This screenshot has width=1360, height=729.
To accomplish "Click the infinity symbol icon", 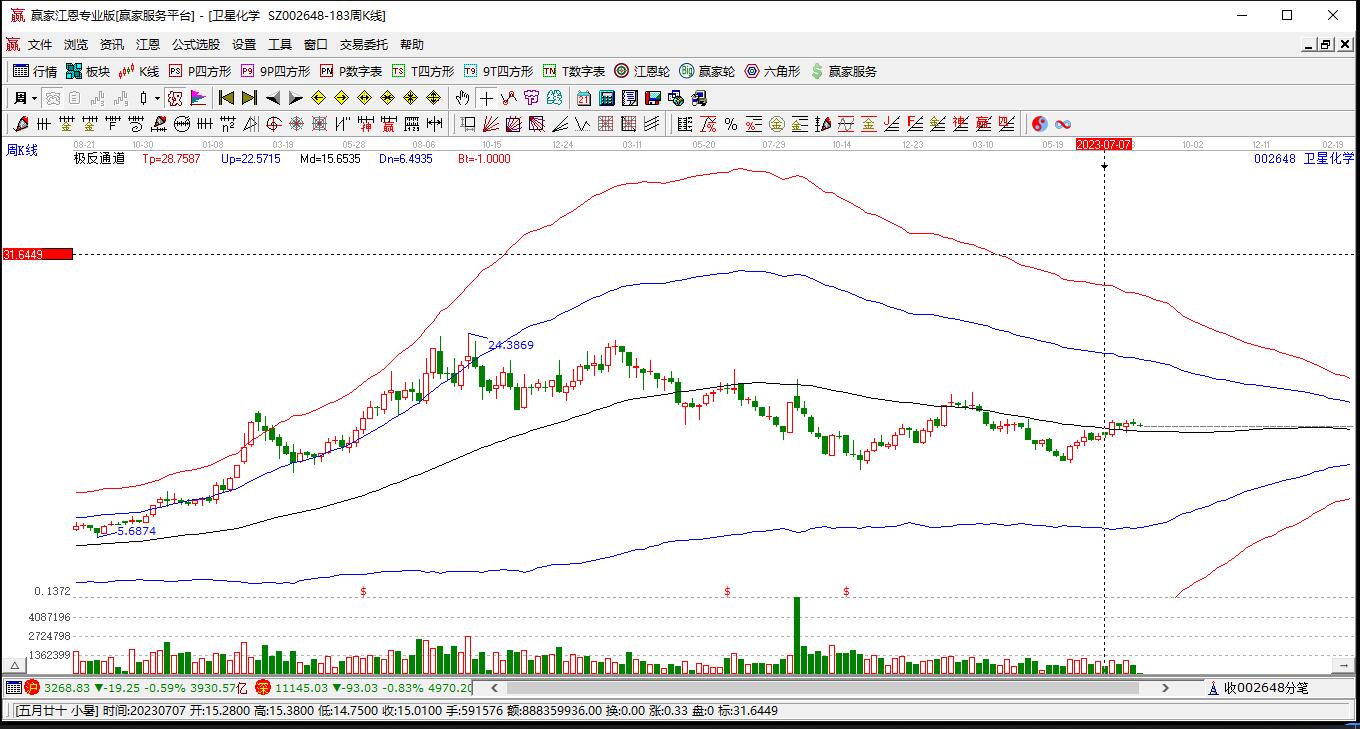I will (x=1063, y=124).
